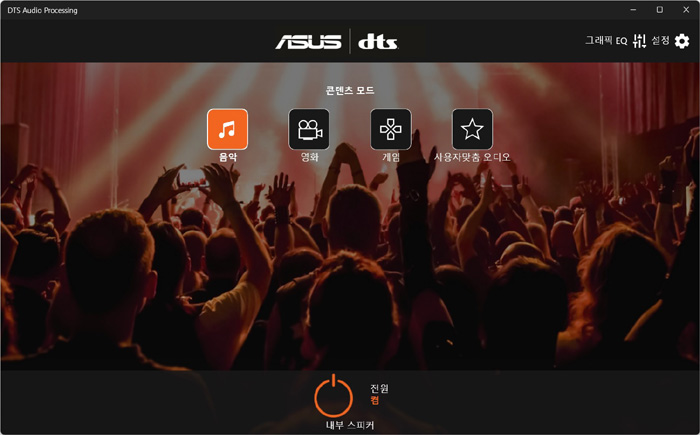Select the 음악 music mode icon
Viewport: 700px width, 435px height.
click(x=227, y=129)
